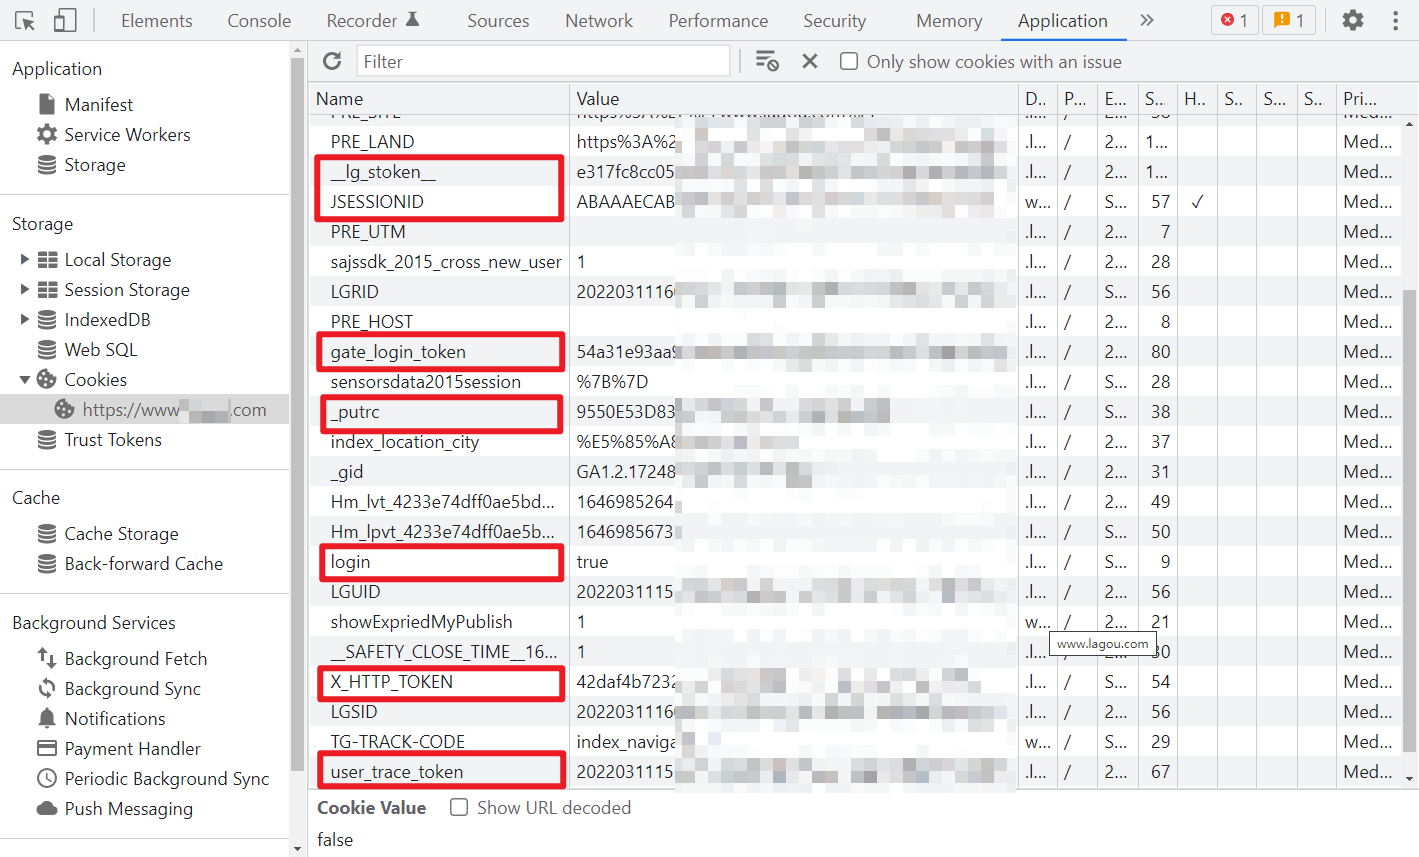Select the JSESSIONID cookie row

(x=855, y=201)
